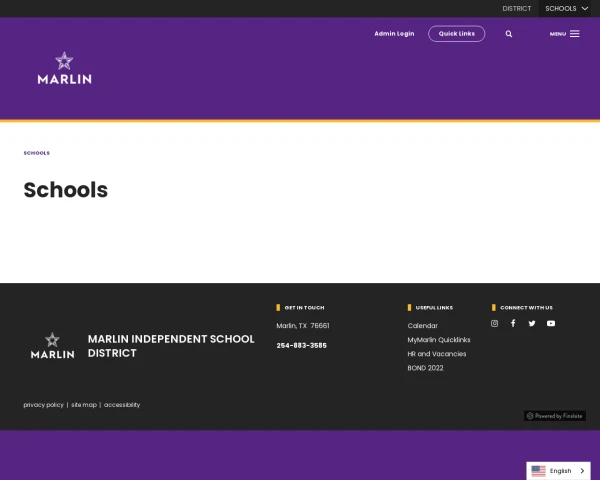This screenshot has height=480, width=600.
Task: Open the English language selector
Action: (558, 471)
